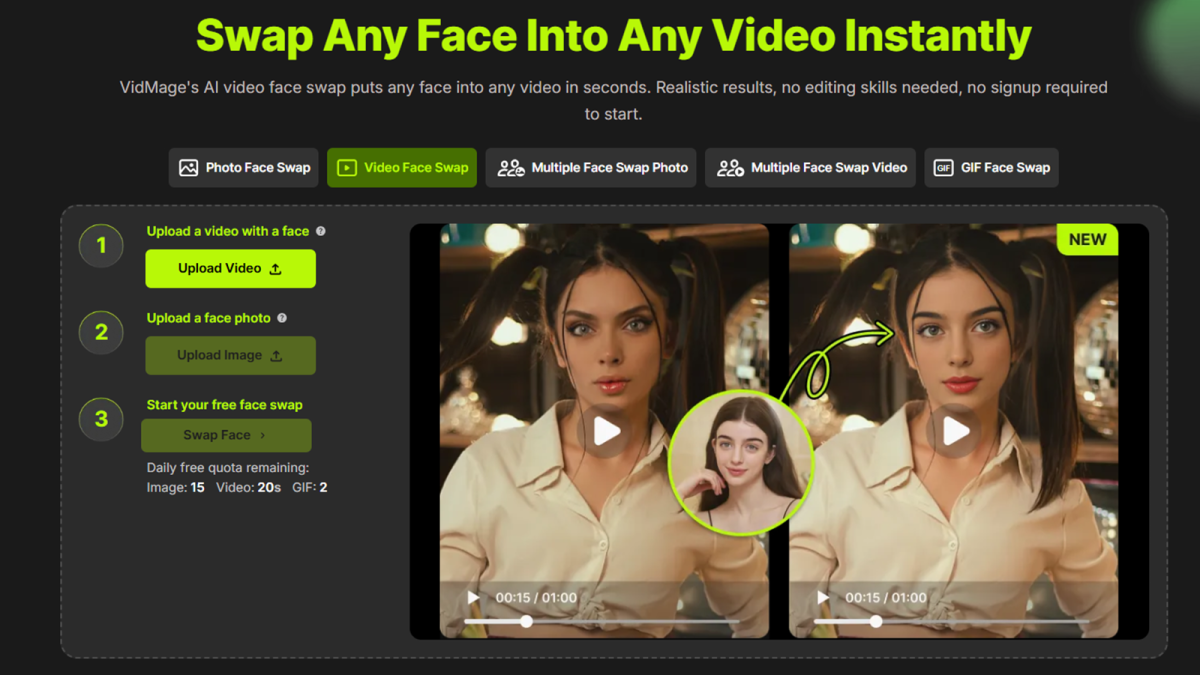This screenshot has height=675, width=1200.
Task: Click upload arrow icon on Upload Video button
Action: tap(276, 269)
